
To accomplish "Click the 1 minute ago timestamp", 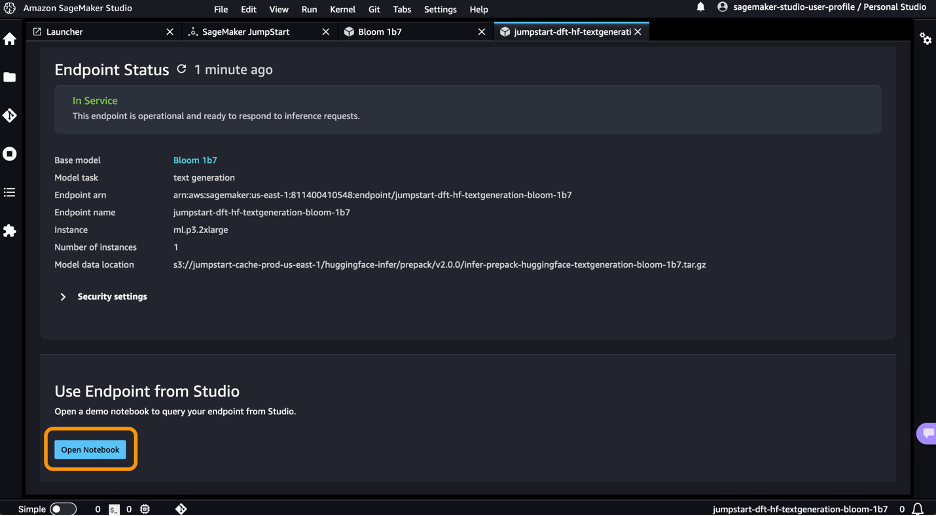I will tap(233, 69).
